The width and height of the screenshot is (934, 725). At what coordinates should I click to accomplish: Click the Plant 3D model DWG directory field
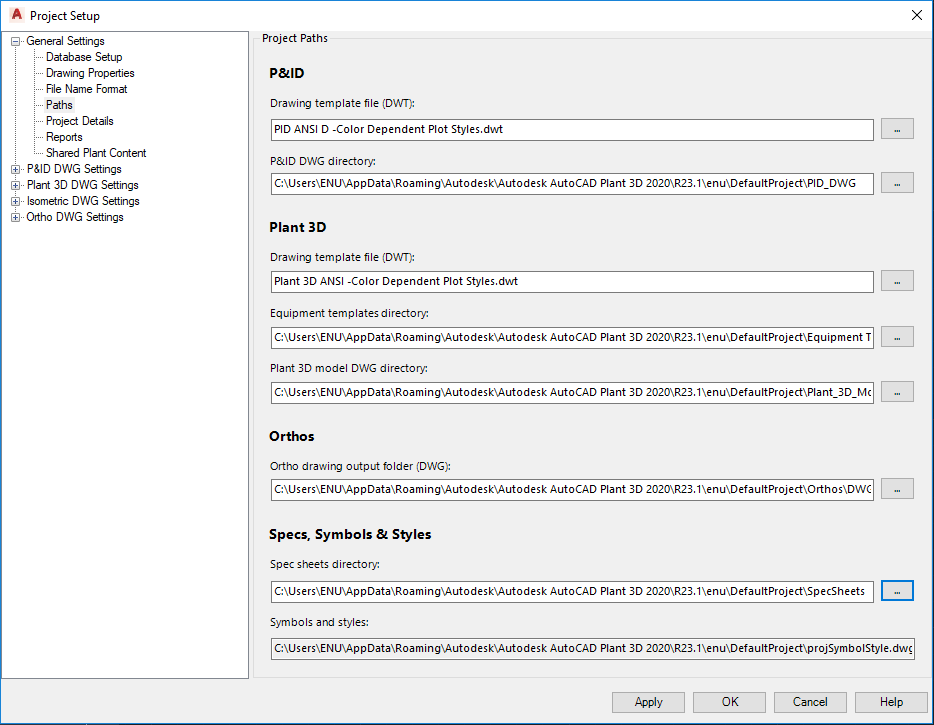coord(572,392)
